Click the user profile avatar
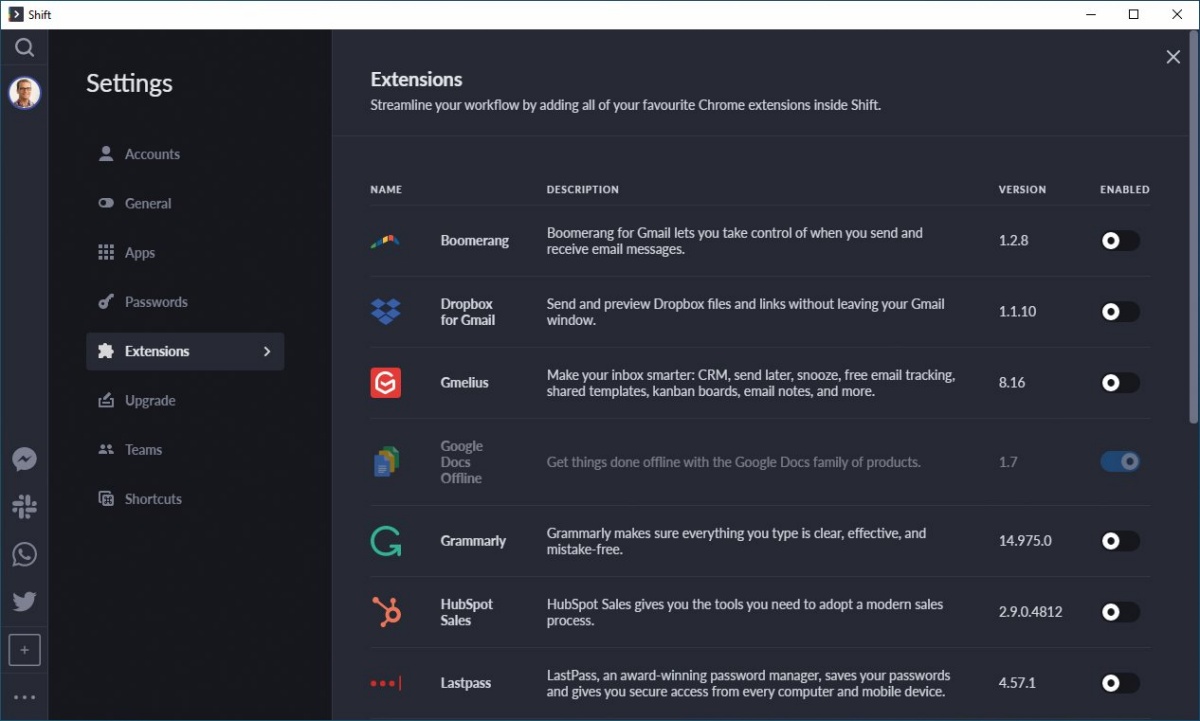Viewport: 1200px width, 721px height. [24, 93]
